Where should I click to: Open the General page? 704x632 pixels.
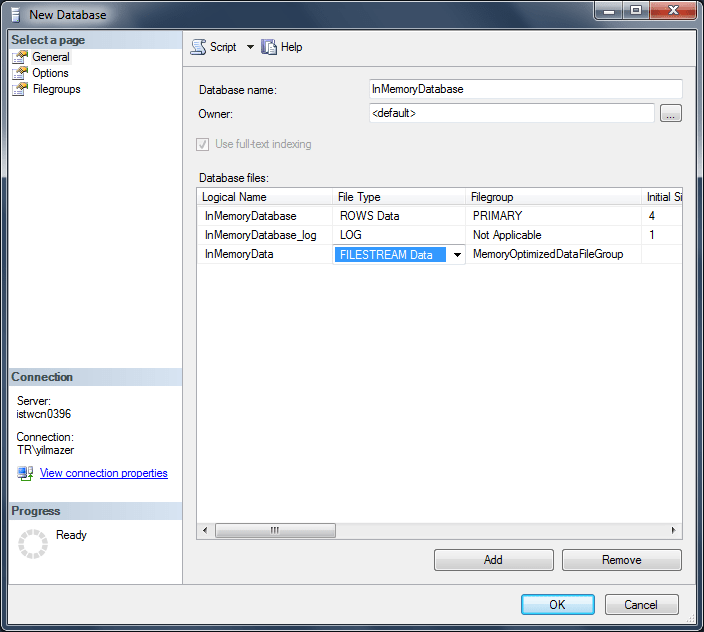pos(51,57)
